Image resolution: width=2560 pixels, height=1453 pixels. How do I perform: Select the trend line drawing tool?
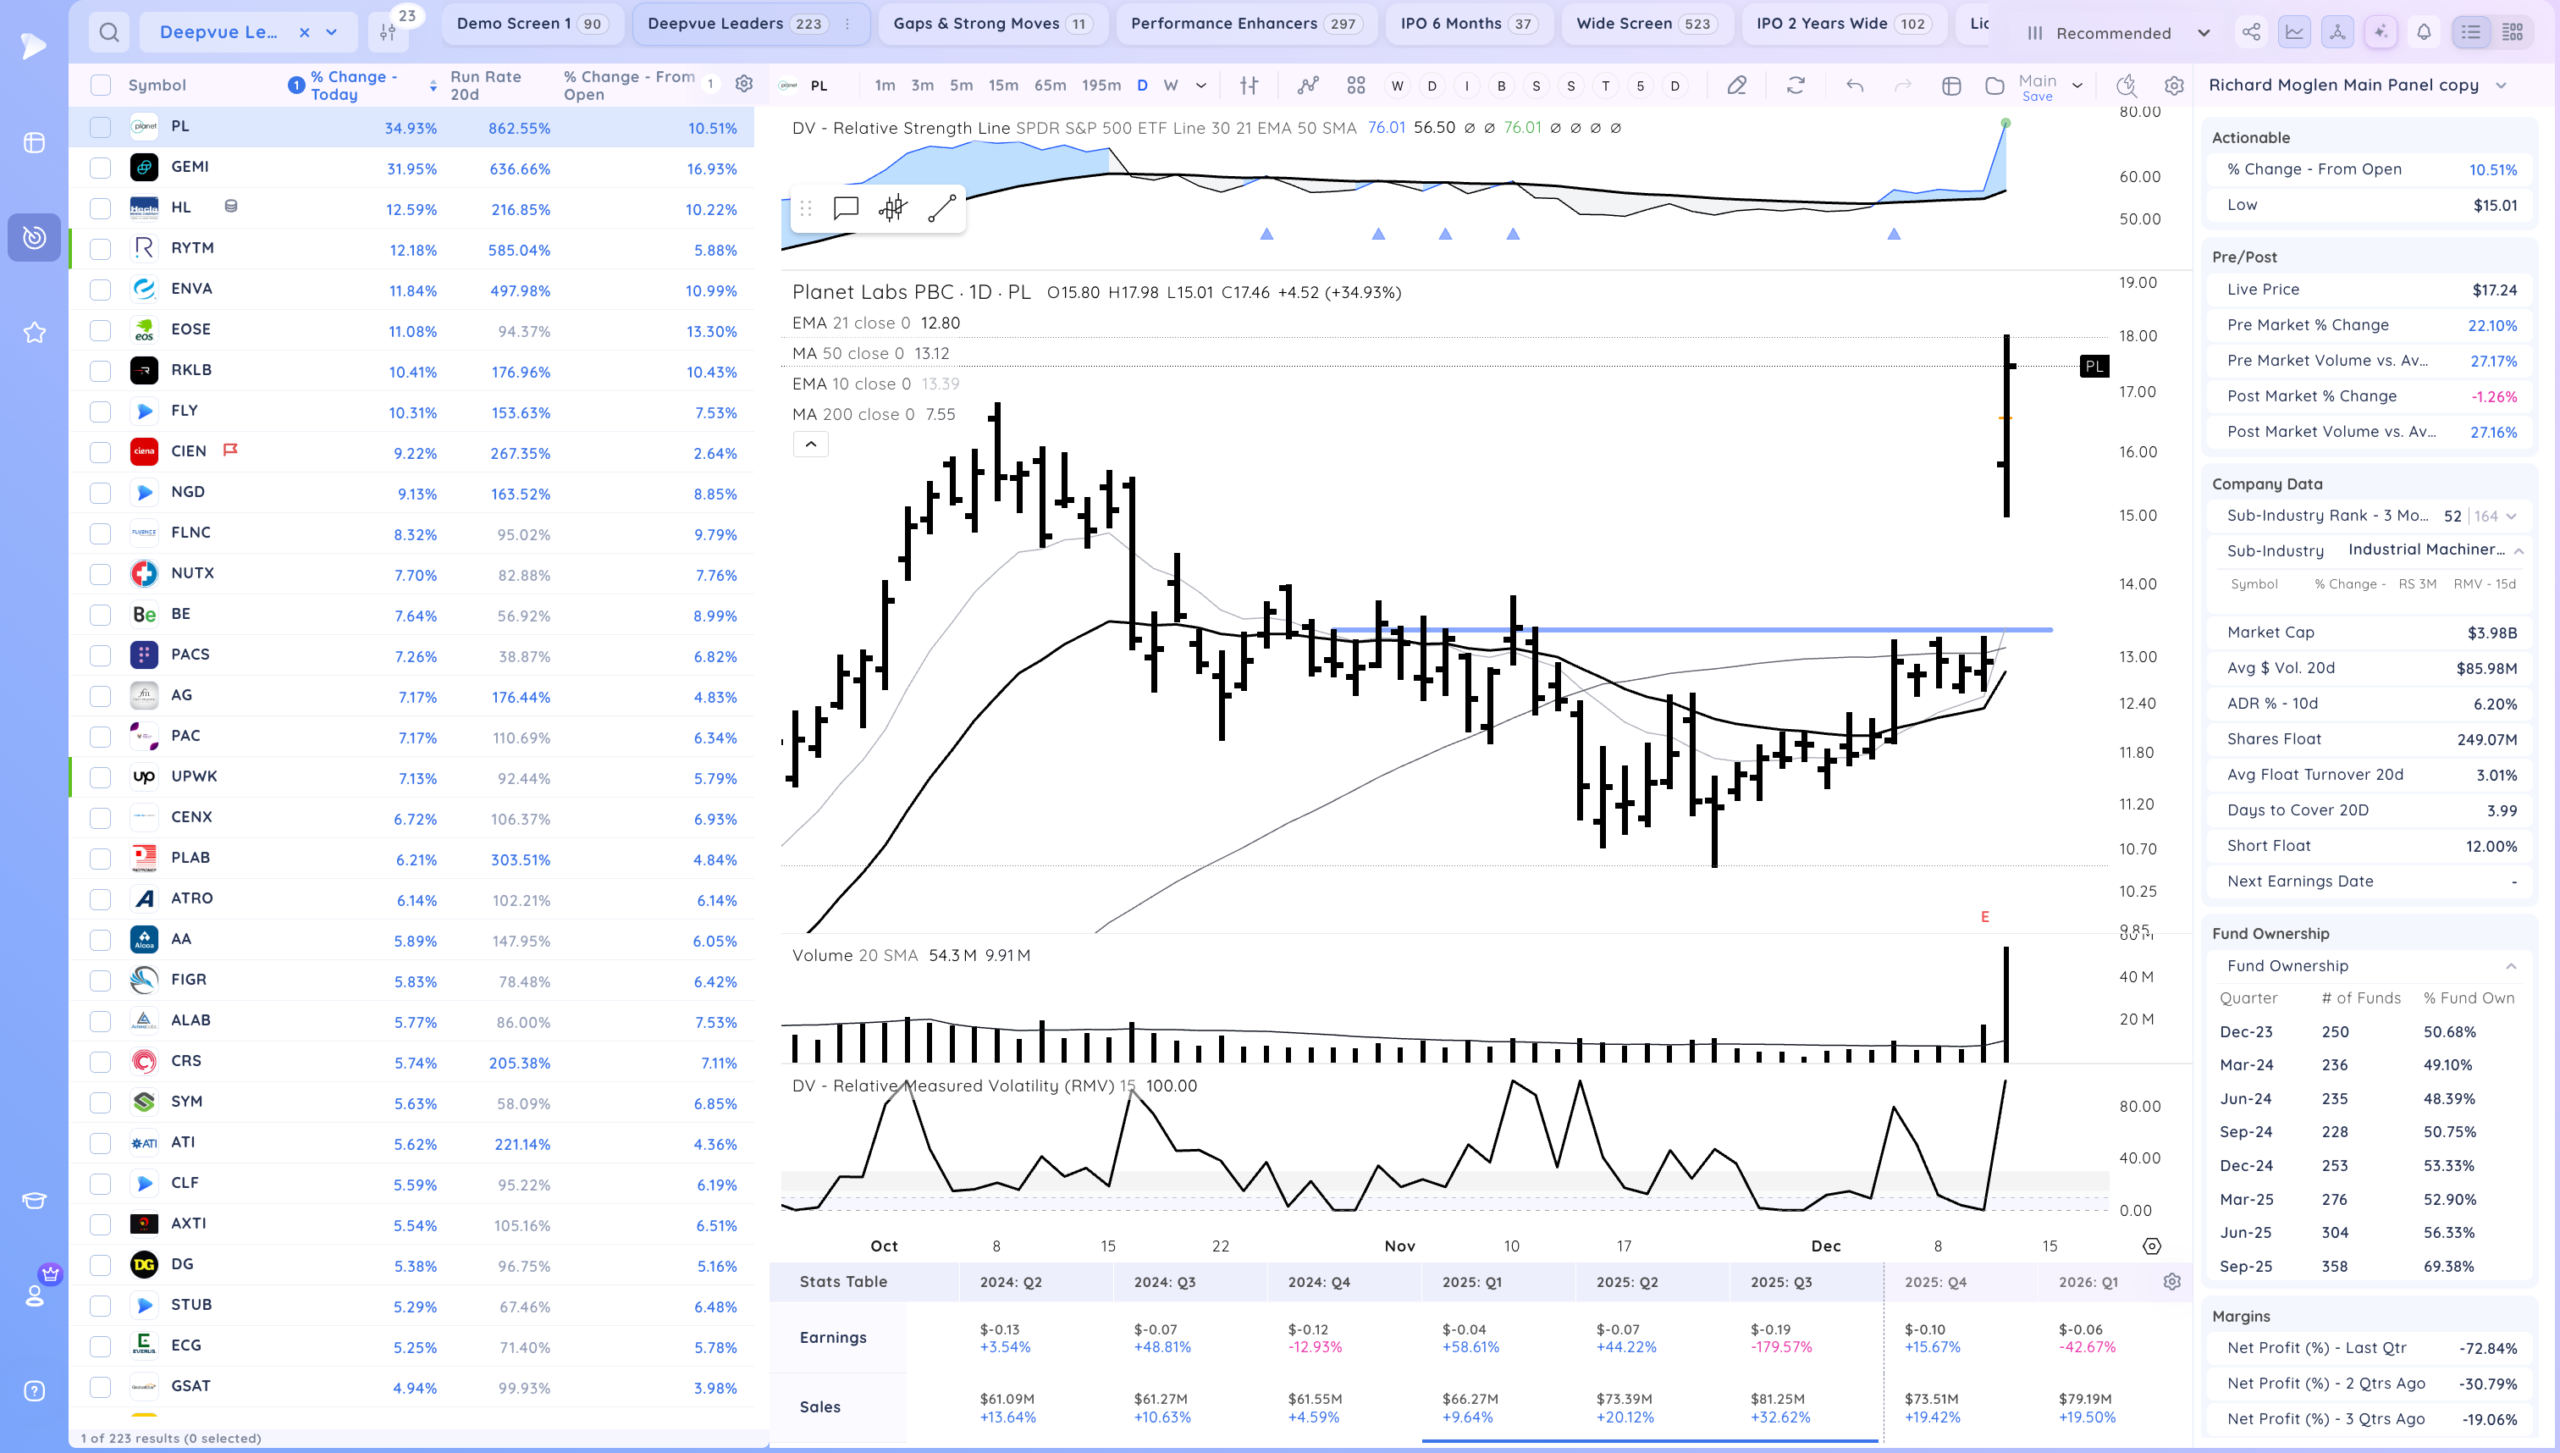point(942,208)
